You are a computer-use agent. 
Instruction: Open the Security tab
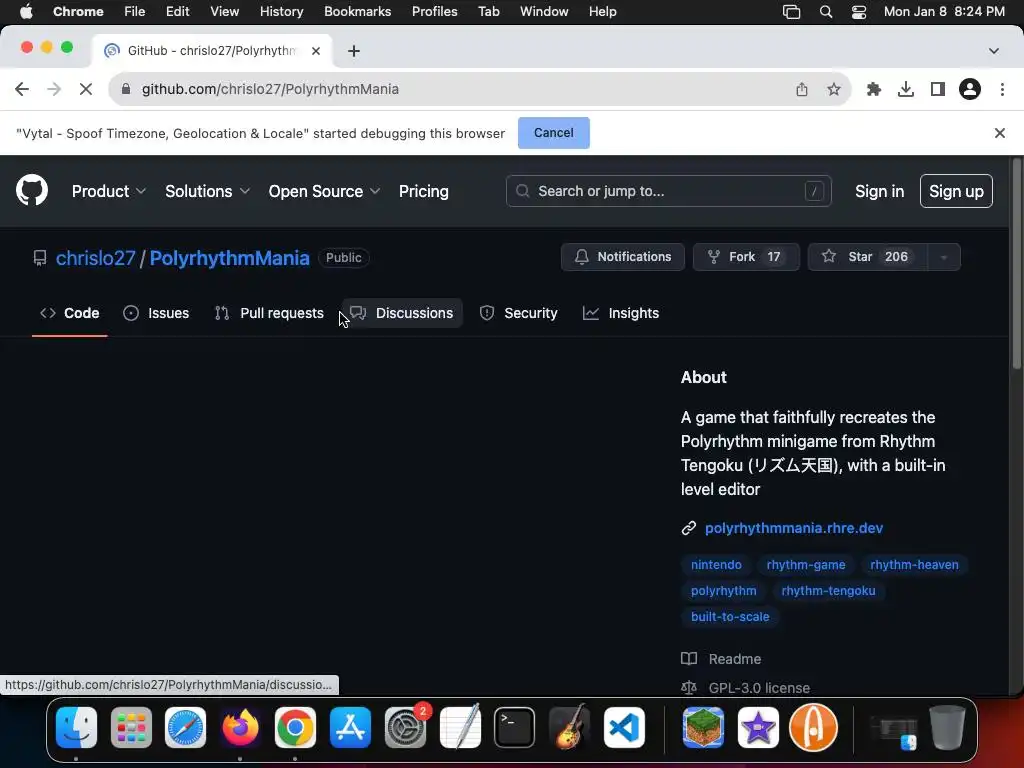pyautogui.click(x=519, y=313)
